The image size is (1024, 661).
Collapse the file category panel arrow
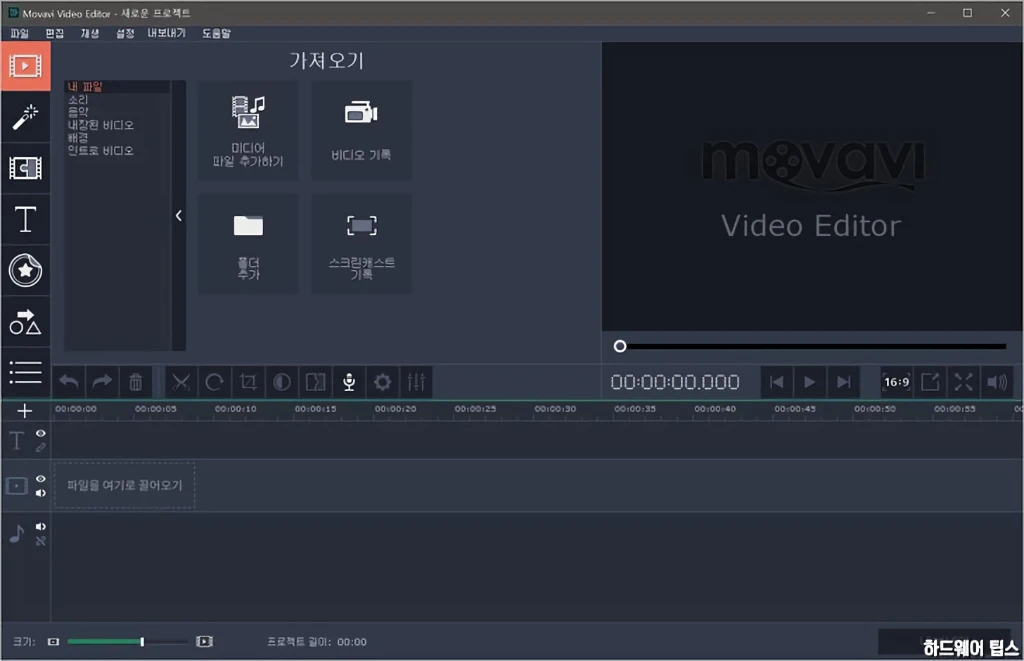(179, 216)
